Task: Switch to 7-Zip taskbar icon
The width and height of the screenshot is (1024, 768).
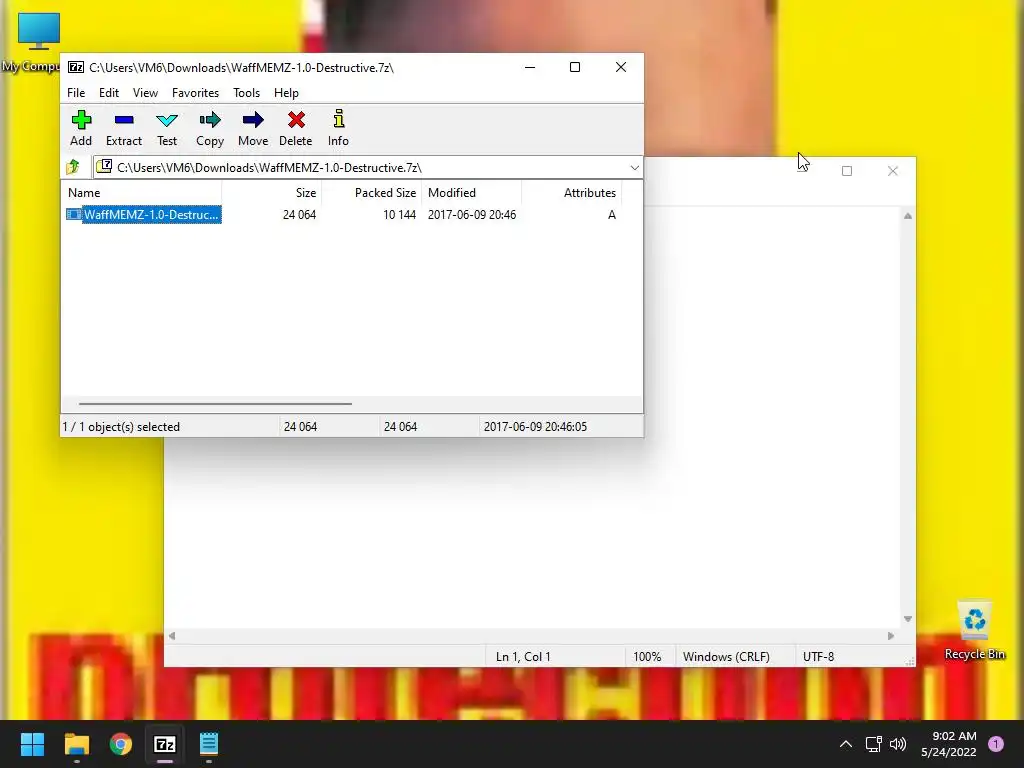Action: [165, 744]
